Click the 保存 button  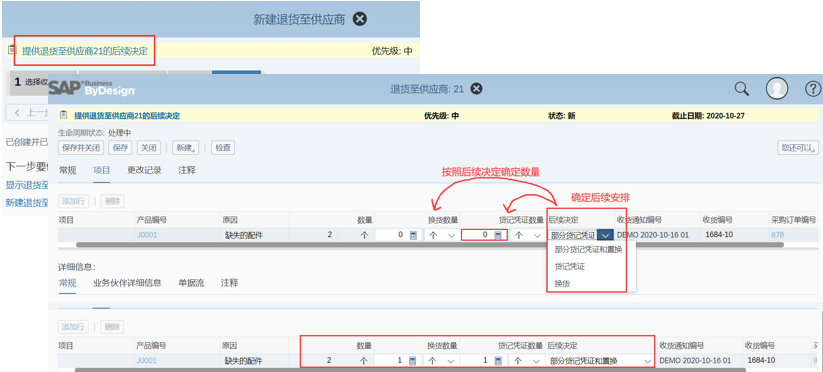click(120, 148)
